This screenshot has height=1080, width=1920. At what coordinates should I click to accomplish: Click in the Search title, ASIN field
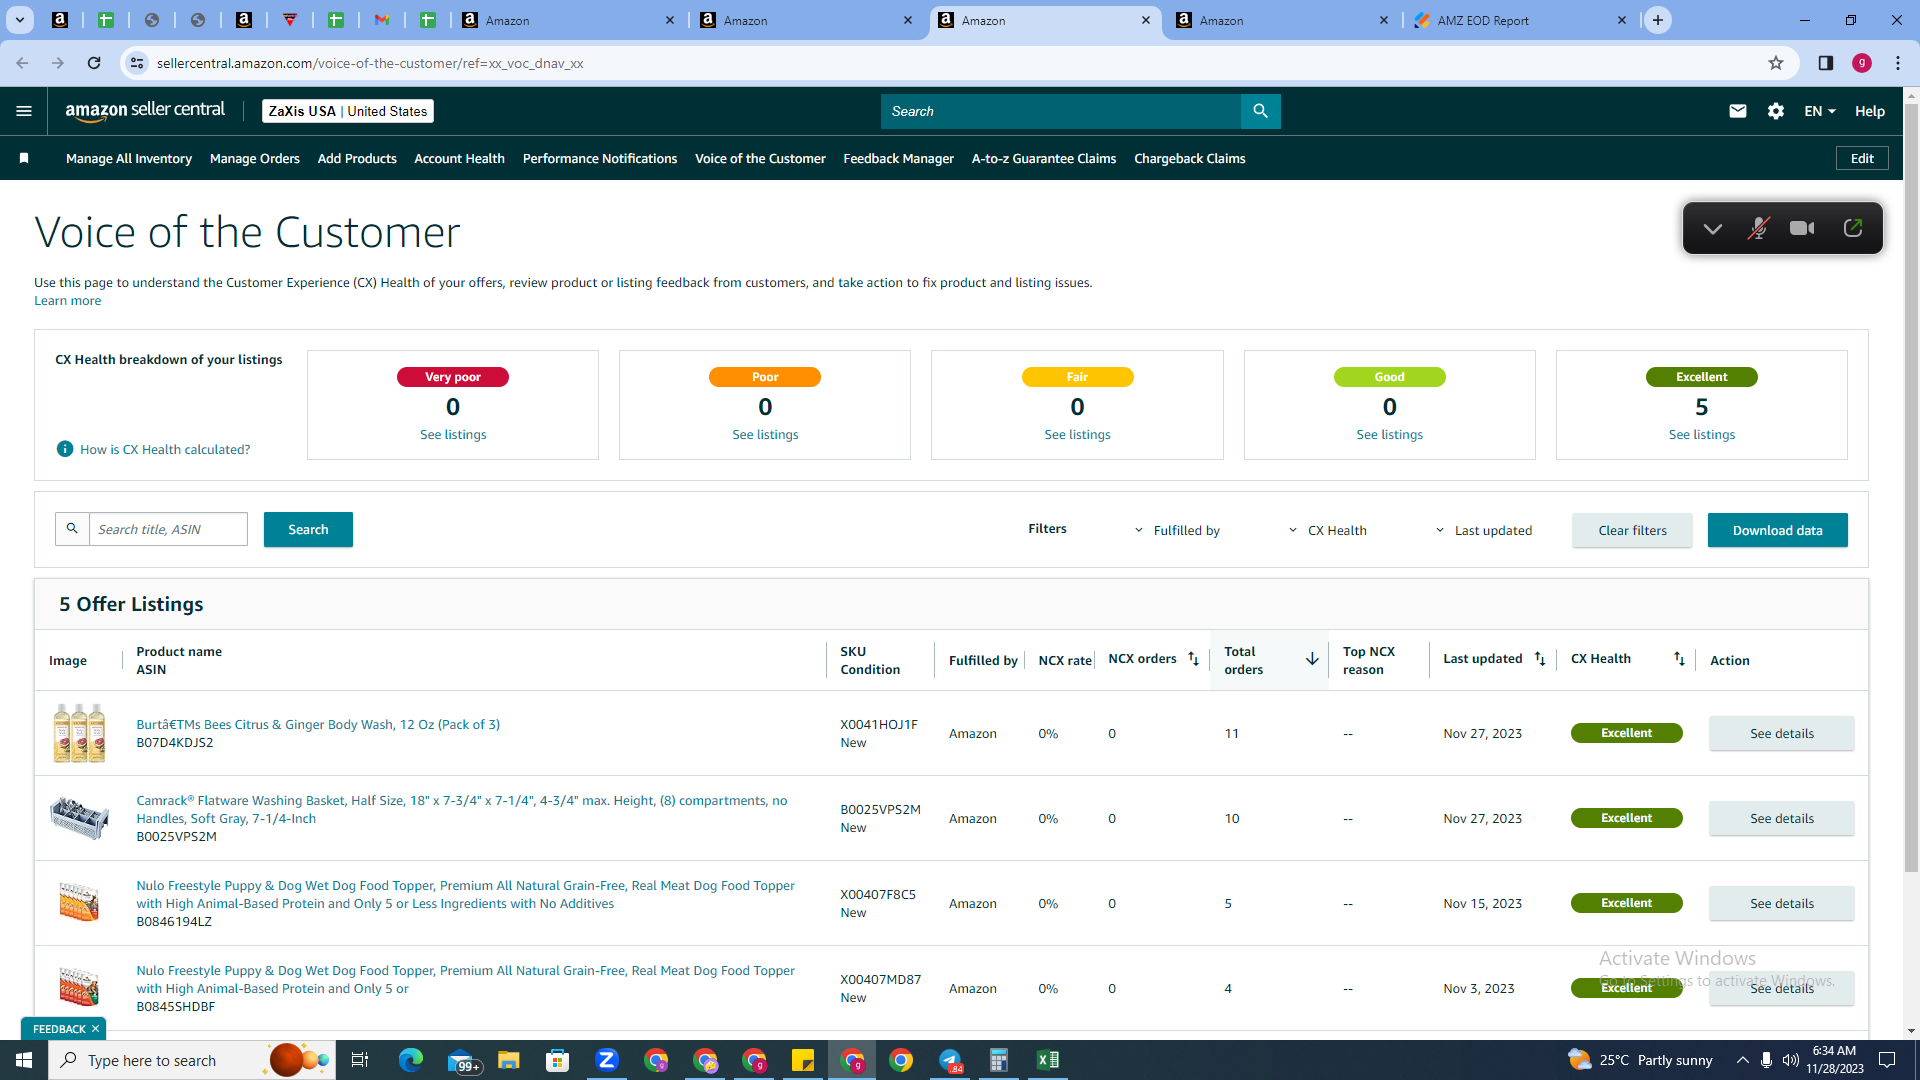168,529
